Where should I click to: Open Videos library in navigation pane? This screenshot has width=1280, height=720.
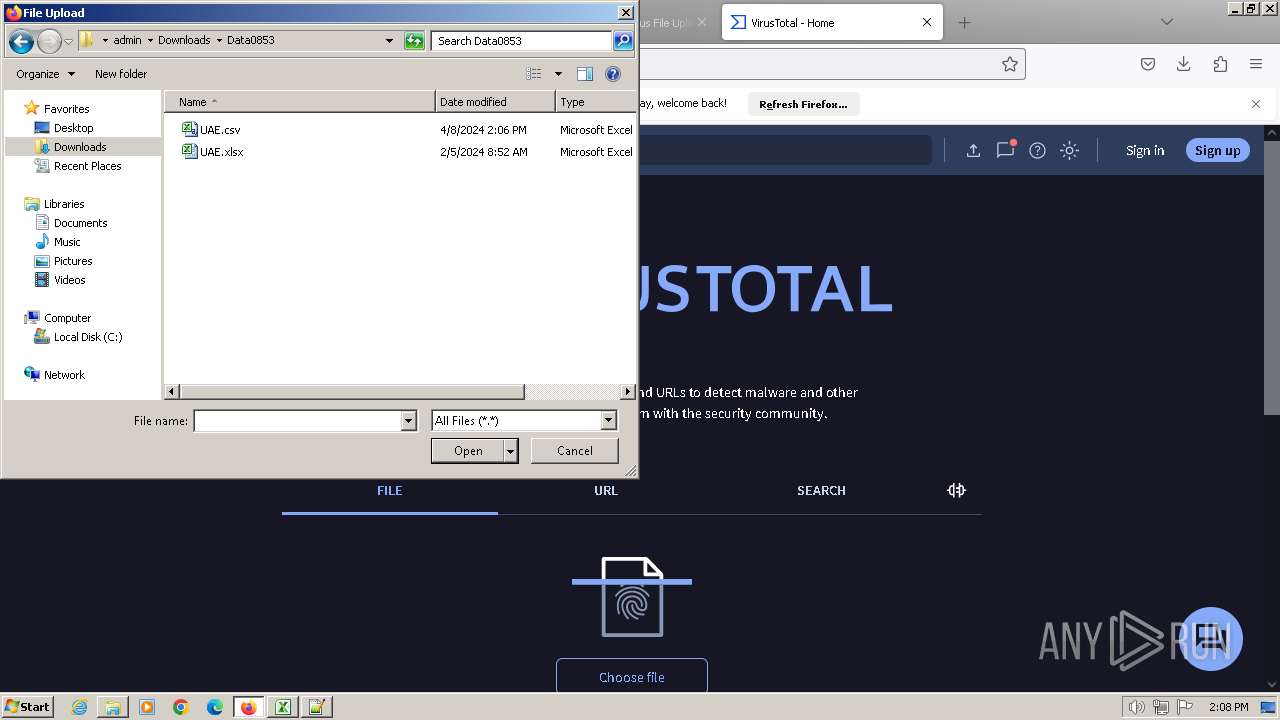click(x=70, y=280)
